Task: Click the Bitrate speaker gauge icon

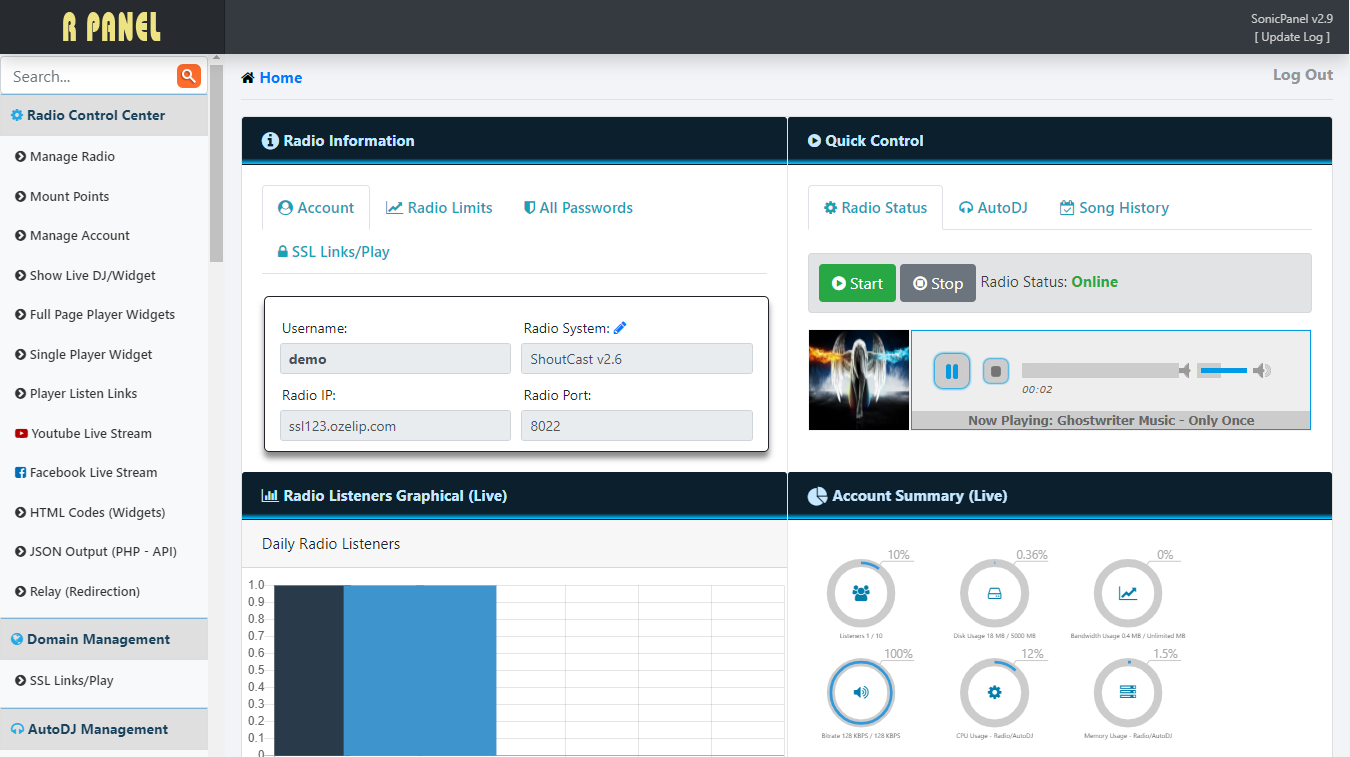Action: pyautogui.click(x=860, y=692)
